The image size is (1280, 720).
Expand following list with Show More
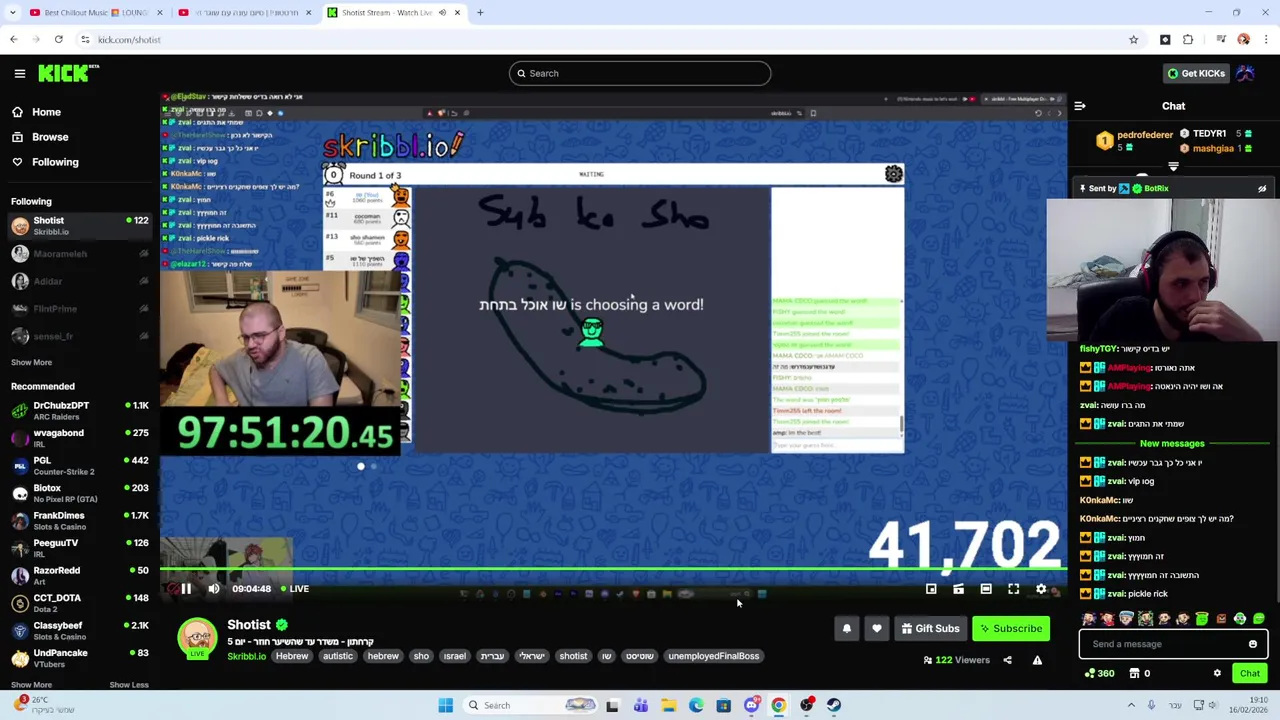(31, 362)
